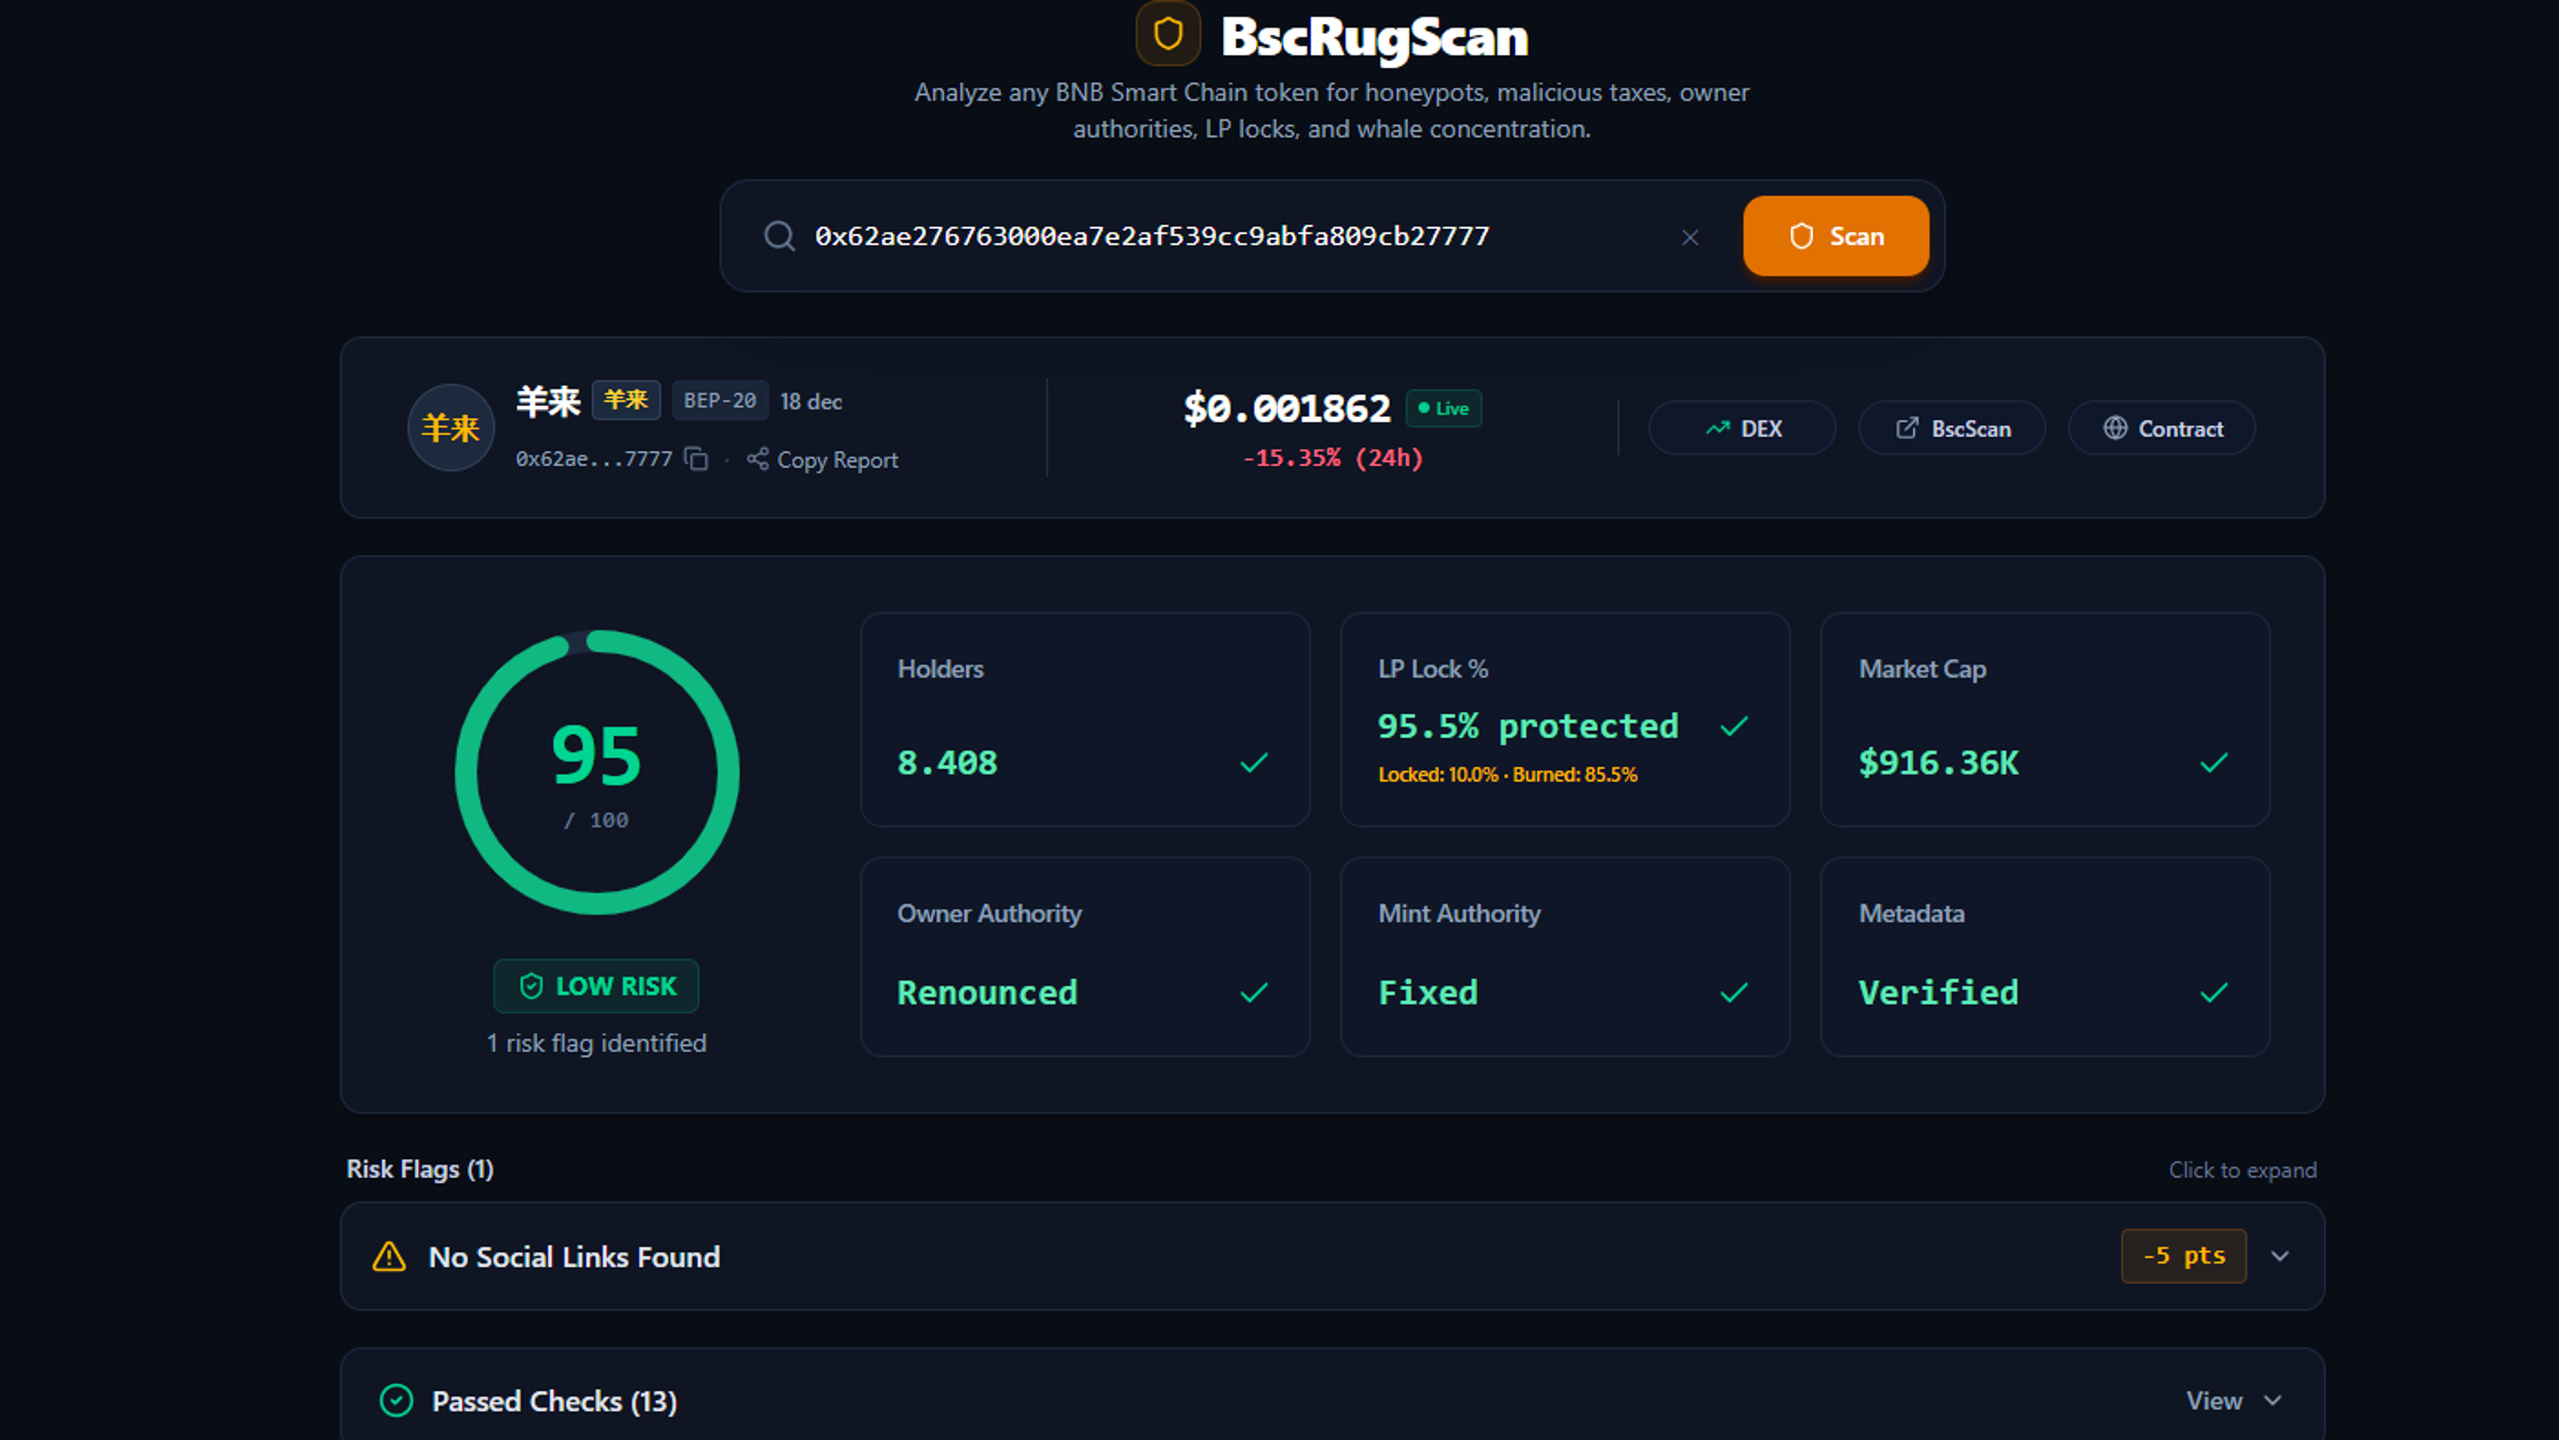Start analysis with the orange Scan button
Viewport: 2559px width, 1440px height.
point(1836,236)
